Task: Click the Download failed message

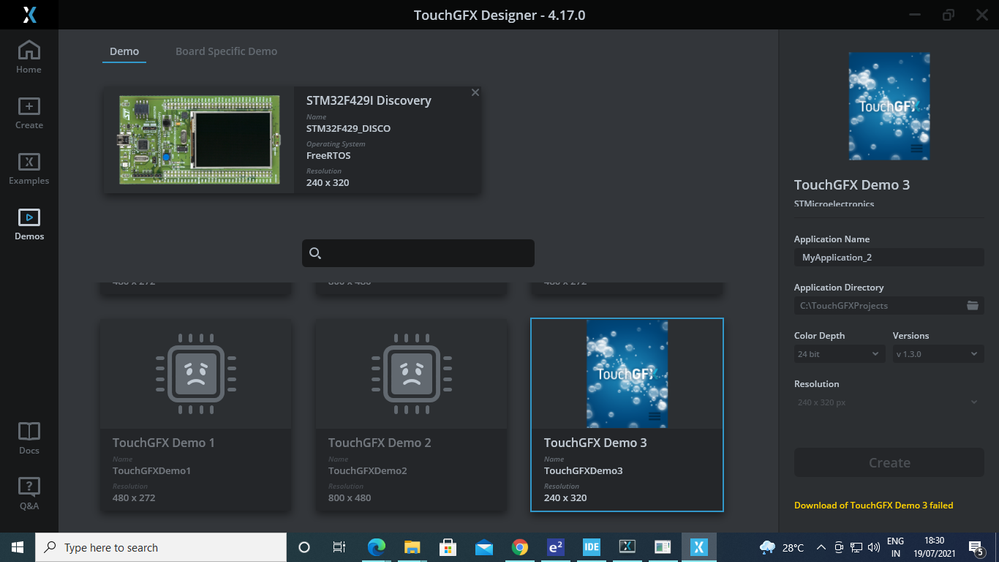Action: (873, 505)
